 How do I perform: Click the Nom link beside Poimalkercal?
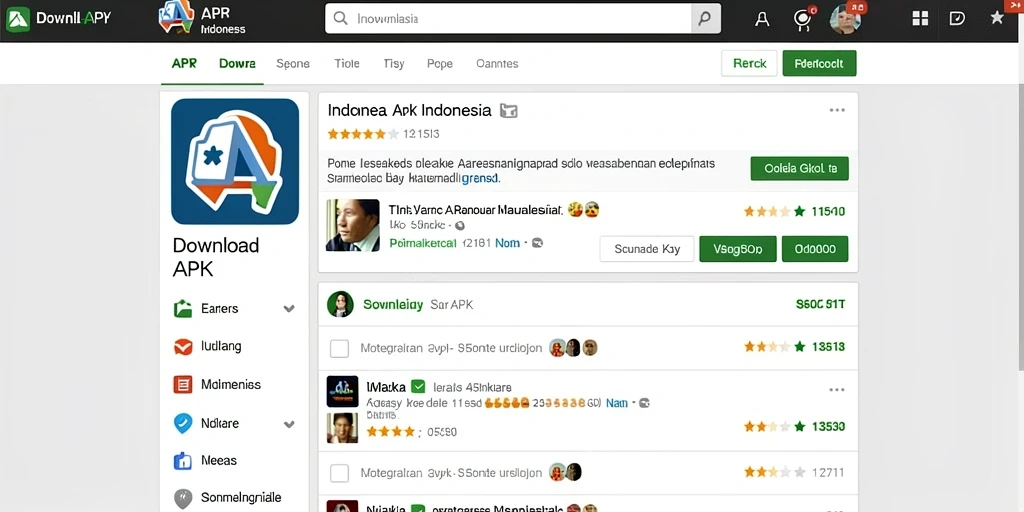click(507, 243)
